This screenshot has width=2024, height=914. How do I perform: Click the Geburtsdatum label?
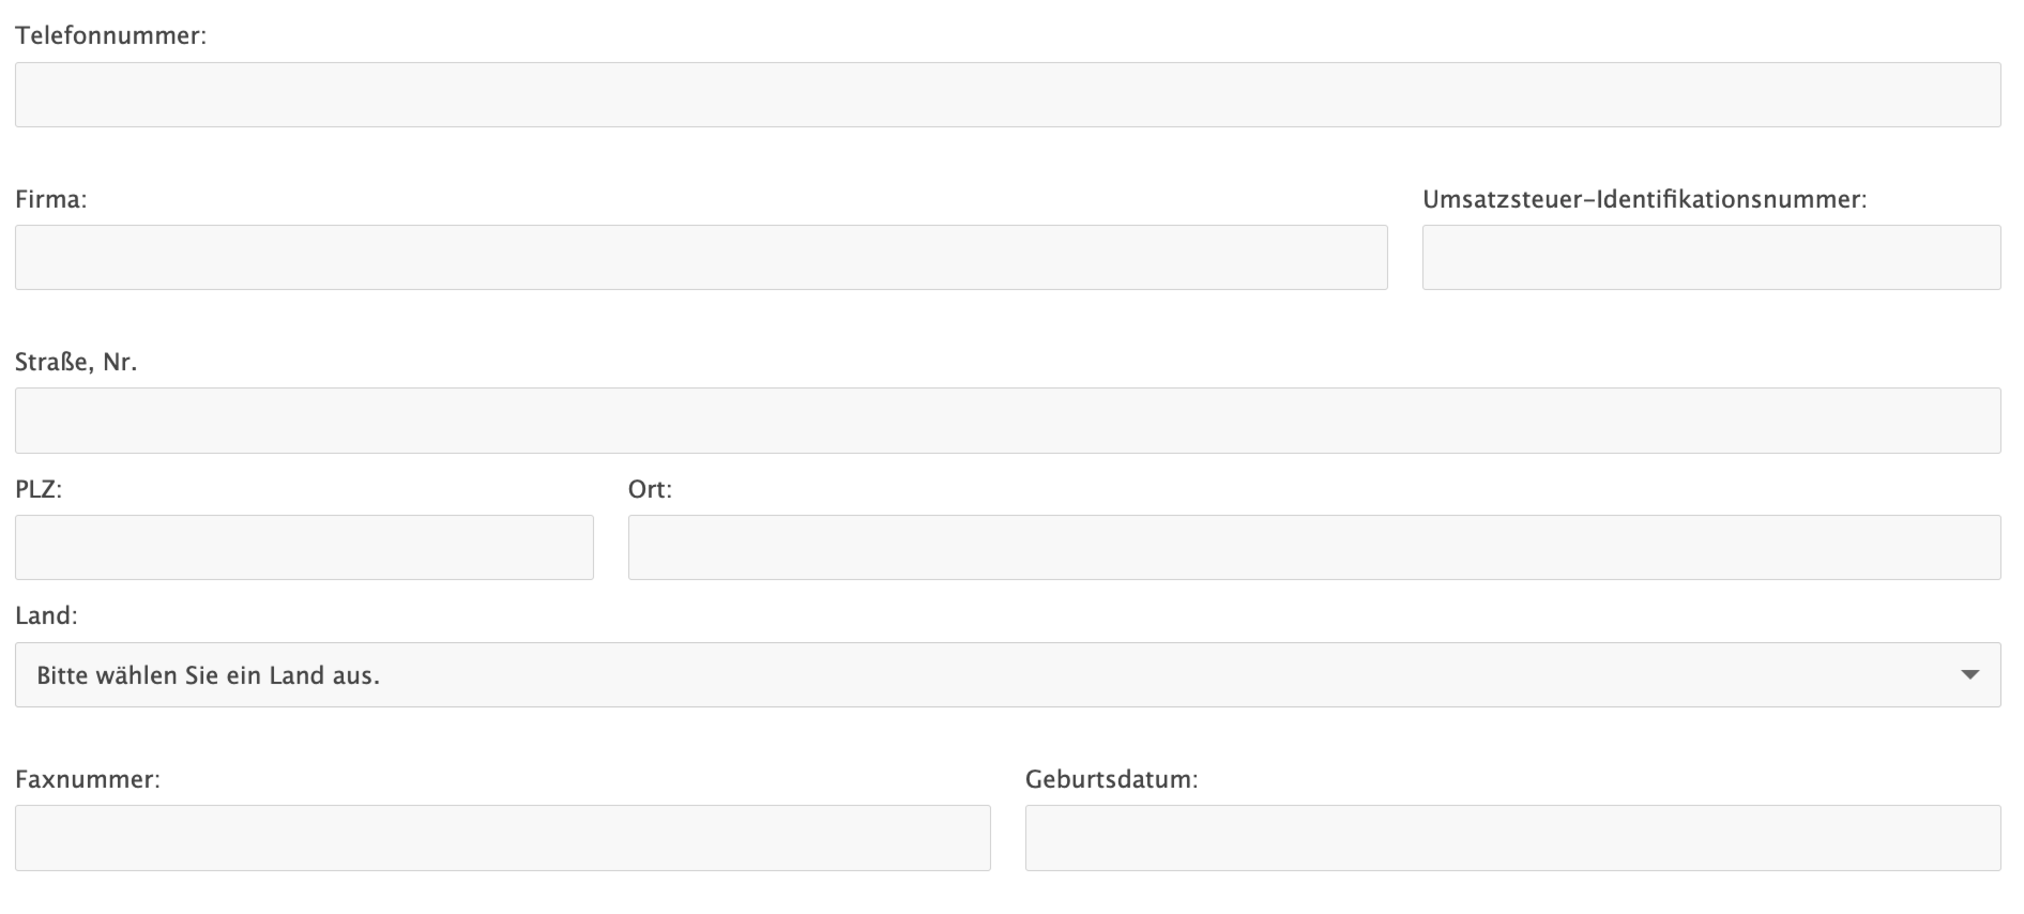[1111, 779]
